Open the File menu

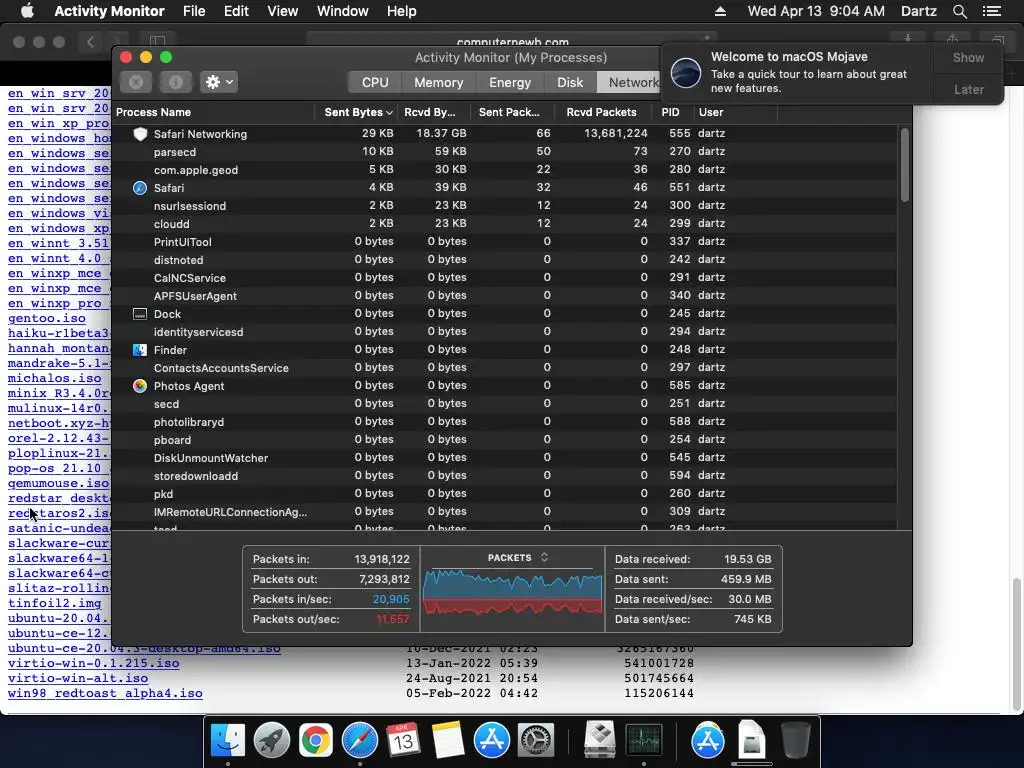pos(194,11)
